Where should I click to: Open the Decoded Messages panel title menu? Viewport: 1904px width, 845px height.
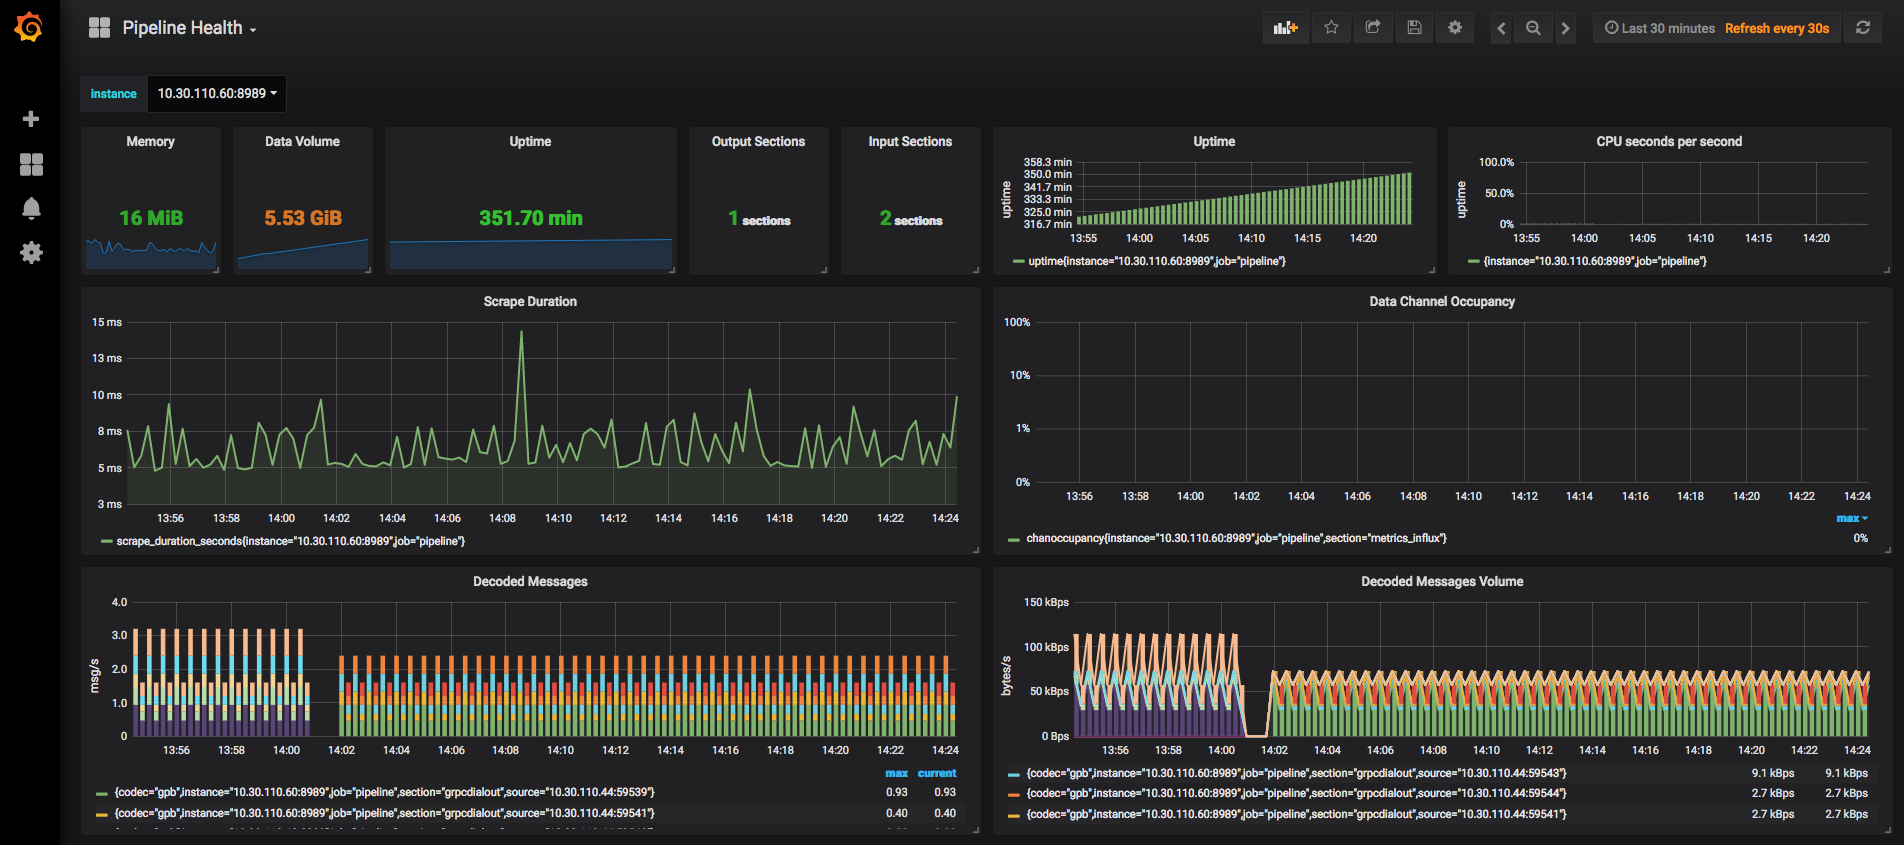point(530,581)
